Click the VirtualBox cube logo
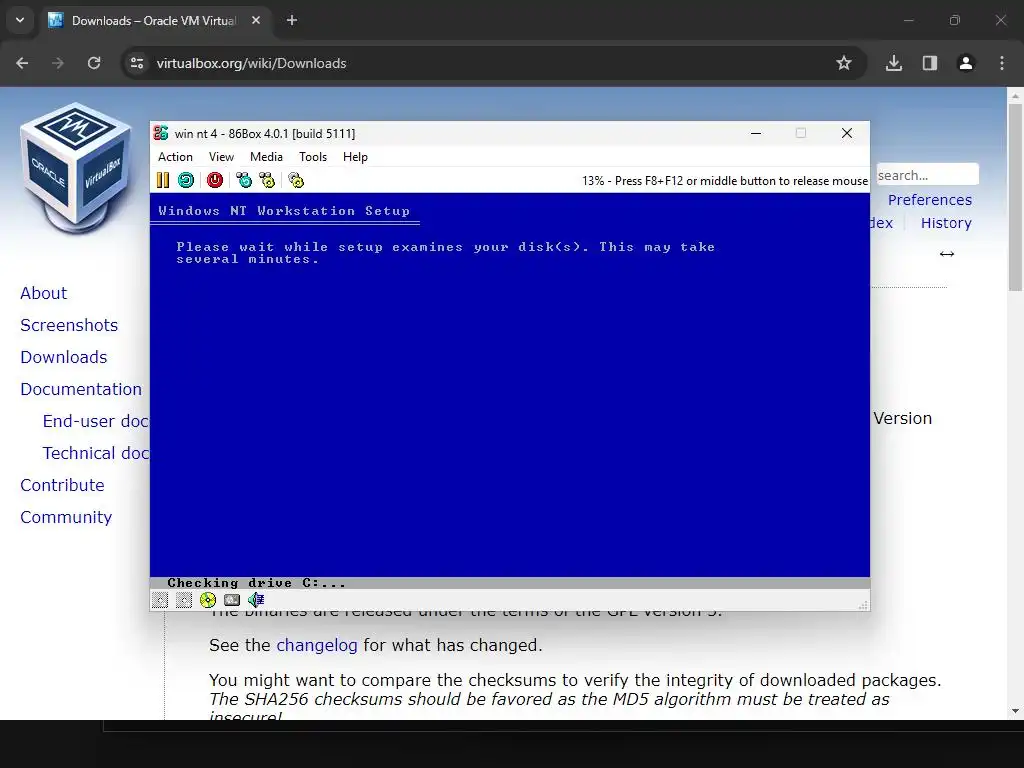Image resolution: width=1024 pixels, height=768 pixels. (75, 168)
